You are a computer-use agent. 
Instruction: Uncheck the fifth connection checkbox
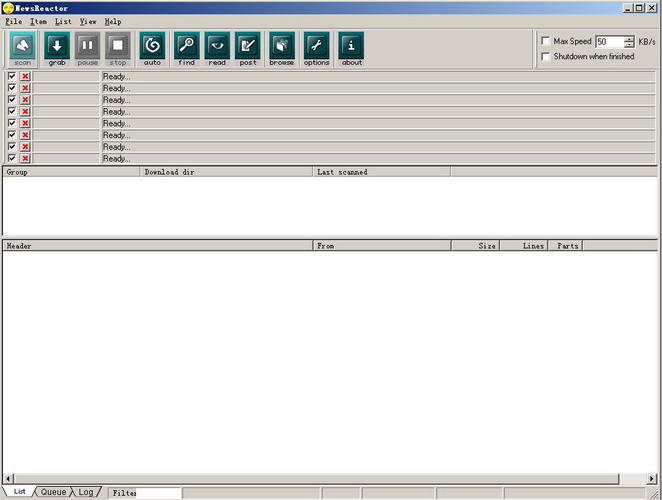point(12,123)
